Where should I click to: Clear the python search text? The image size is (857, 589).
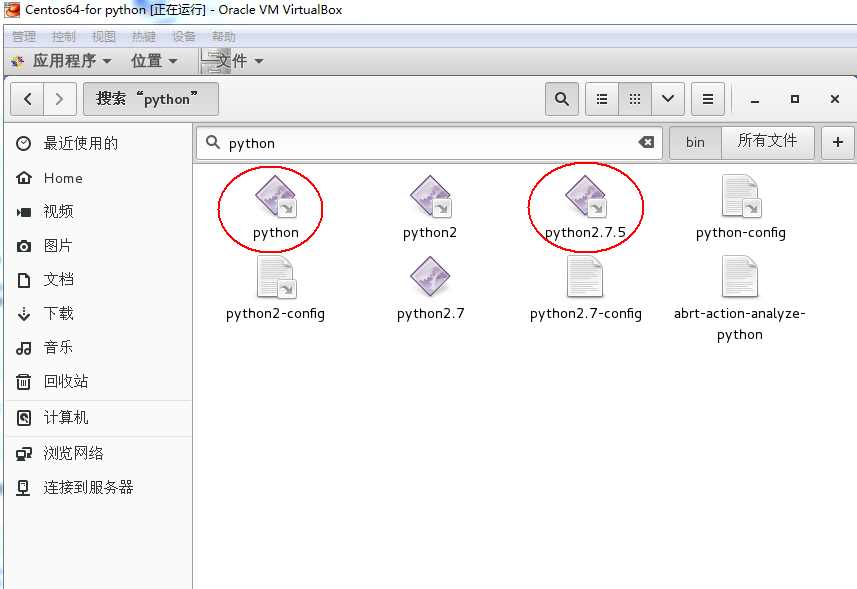pyautogui.click(x=646, y=142)
